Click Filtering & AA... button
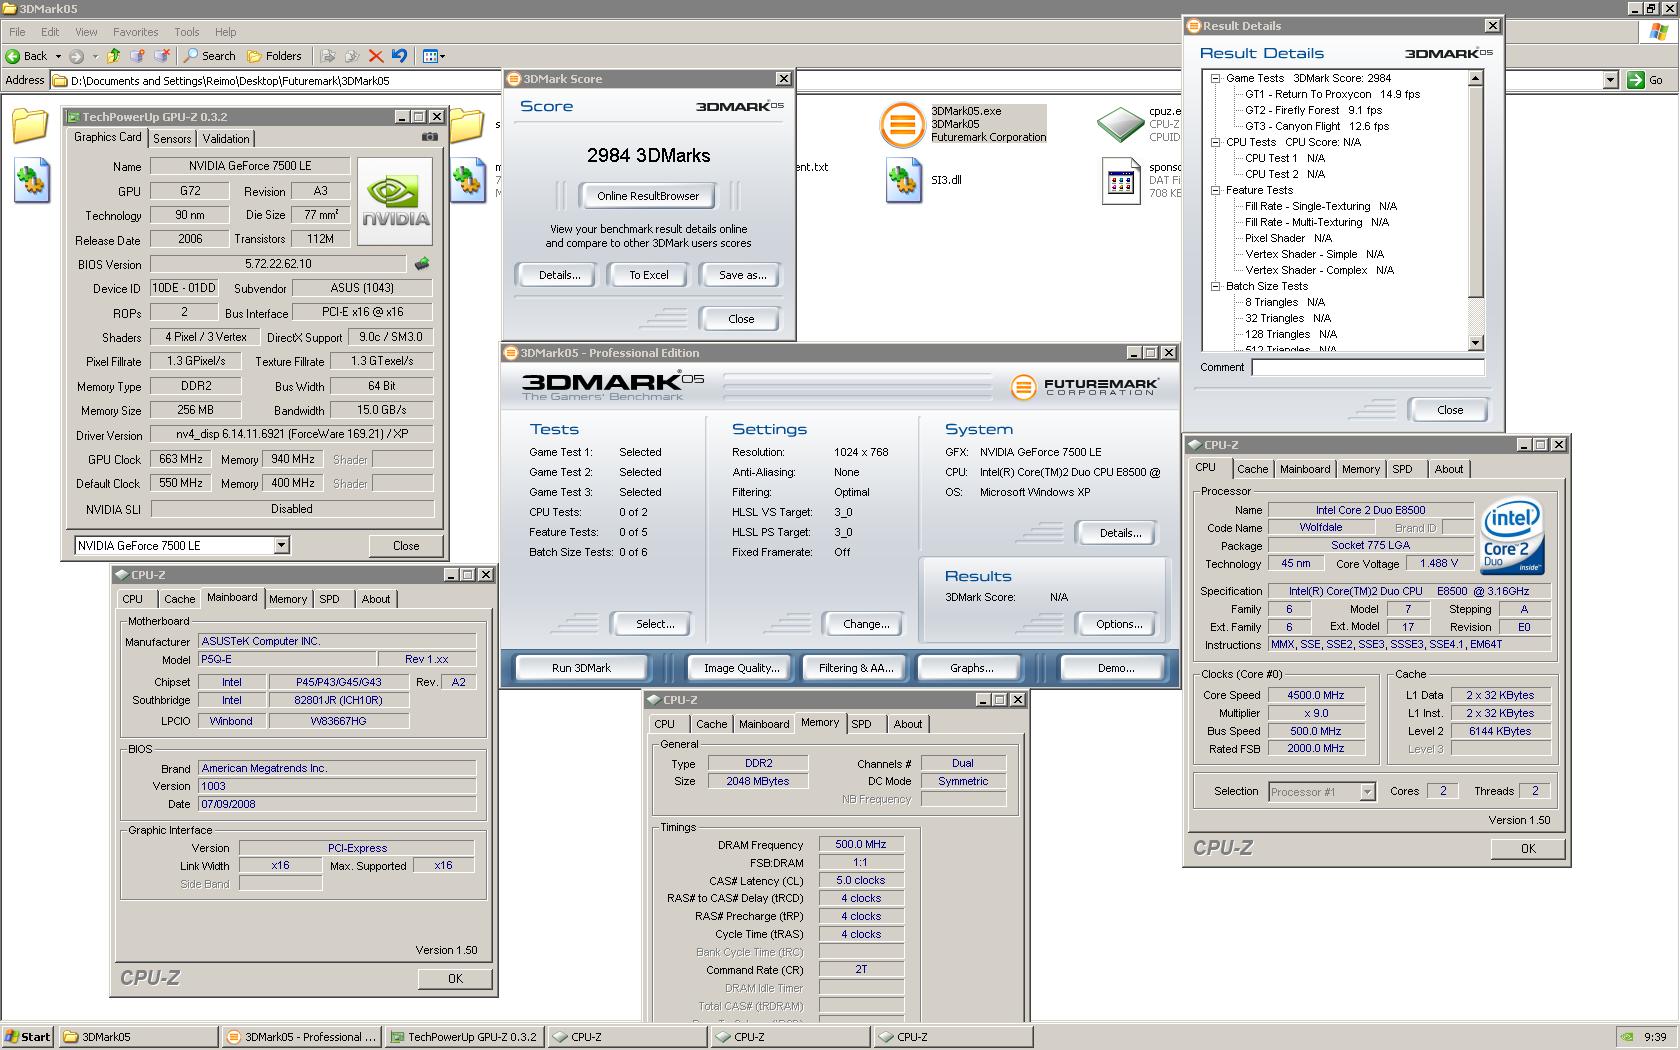1680x1050 pixels. pos(856,668)
